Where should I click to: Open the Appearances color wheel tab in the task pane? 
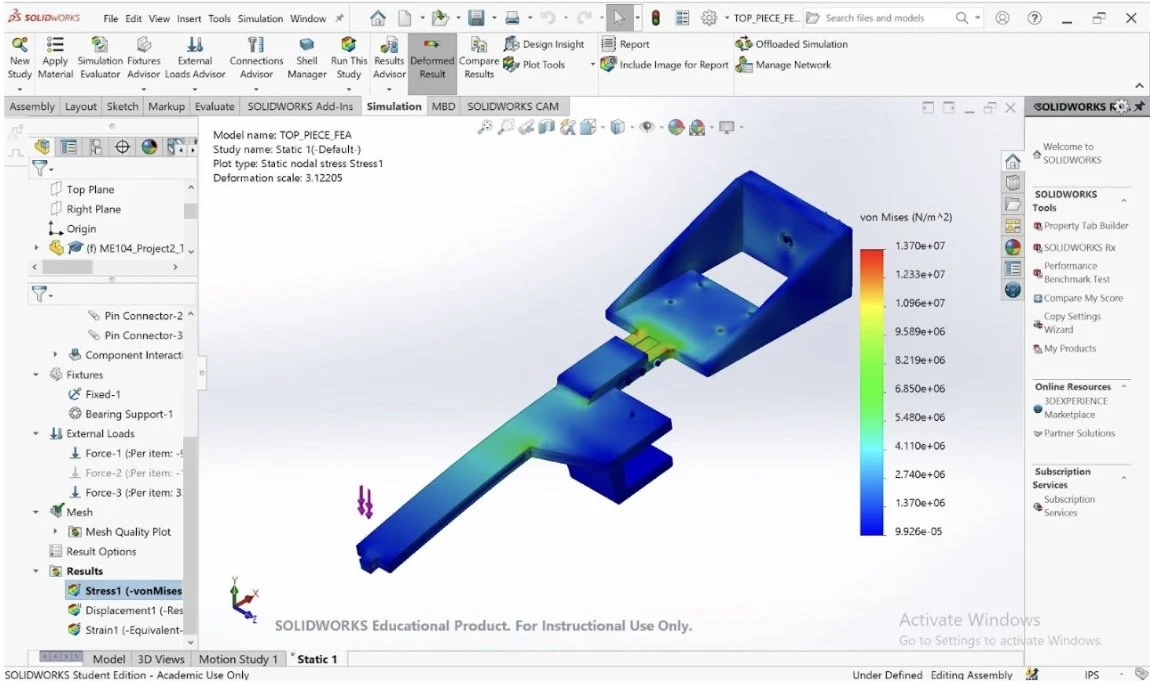[1013, 247]
